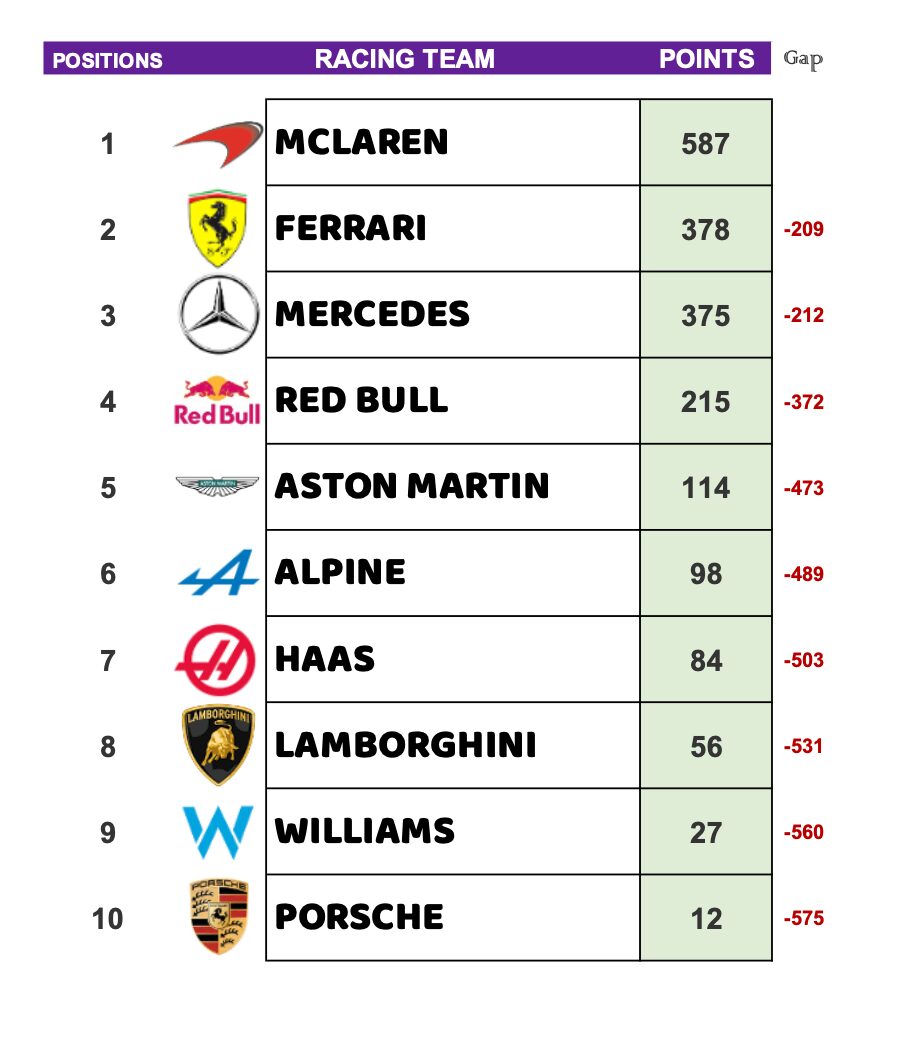The image size is (902, 1064).
Task: Select the POSITIONS header label
Action: [x=107, y=60]
